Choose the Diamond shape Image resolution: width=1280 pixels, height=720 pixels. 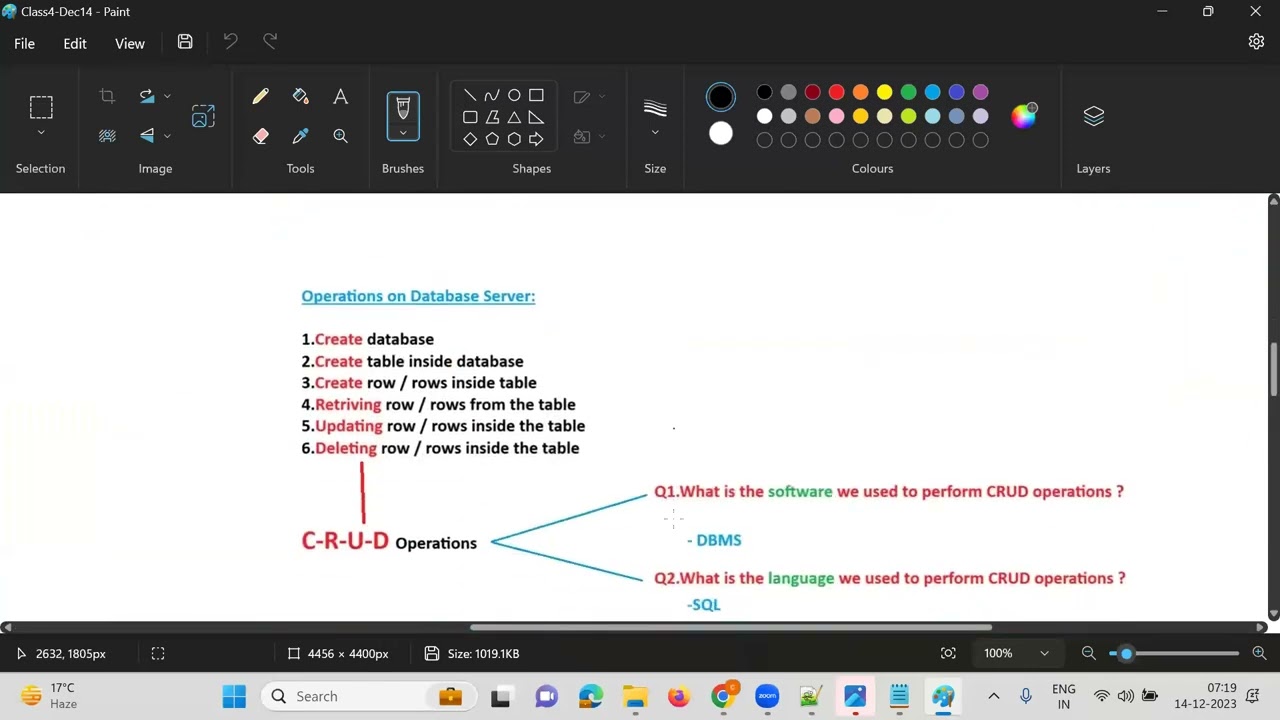[470, 139]
